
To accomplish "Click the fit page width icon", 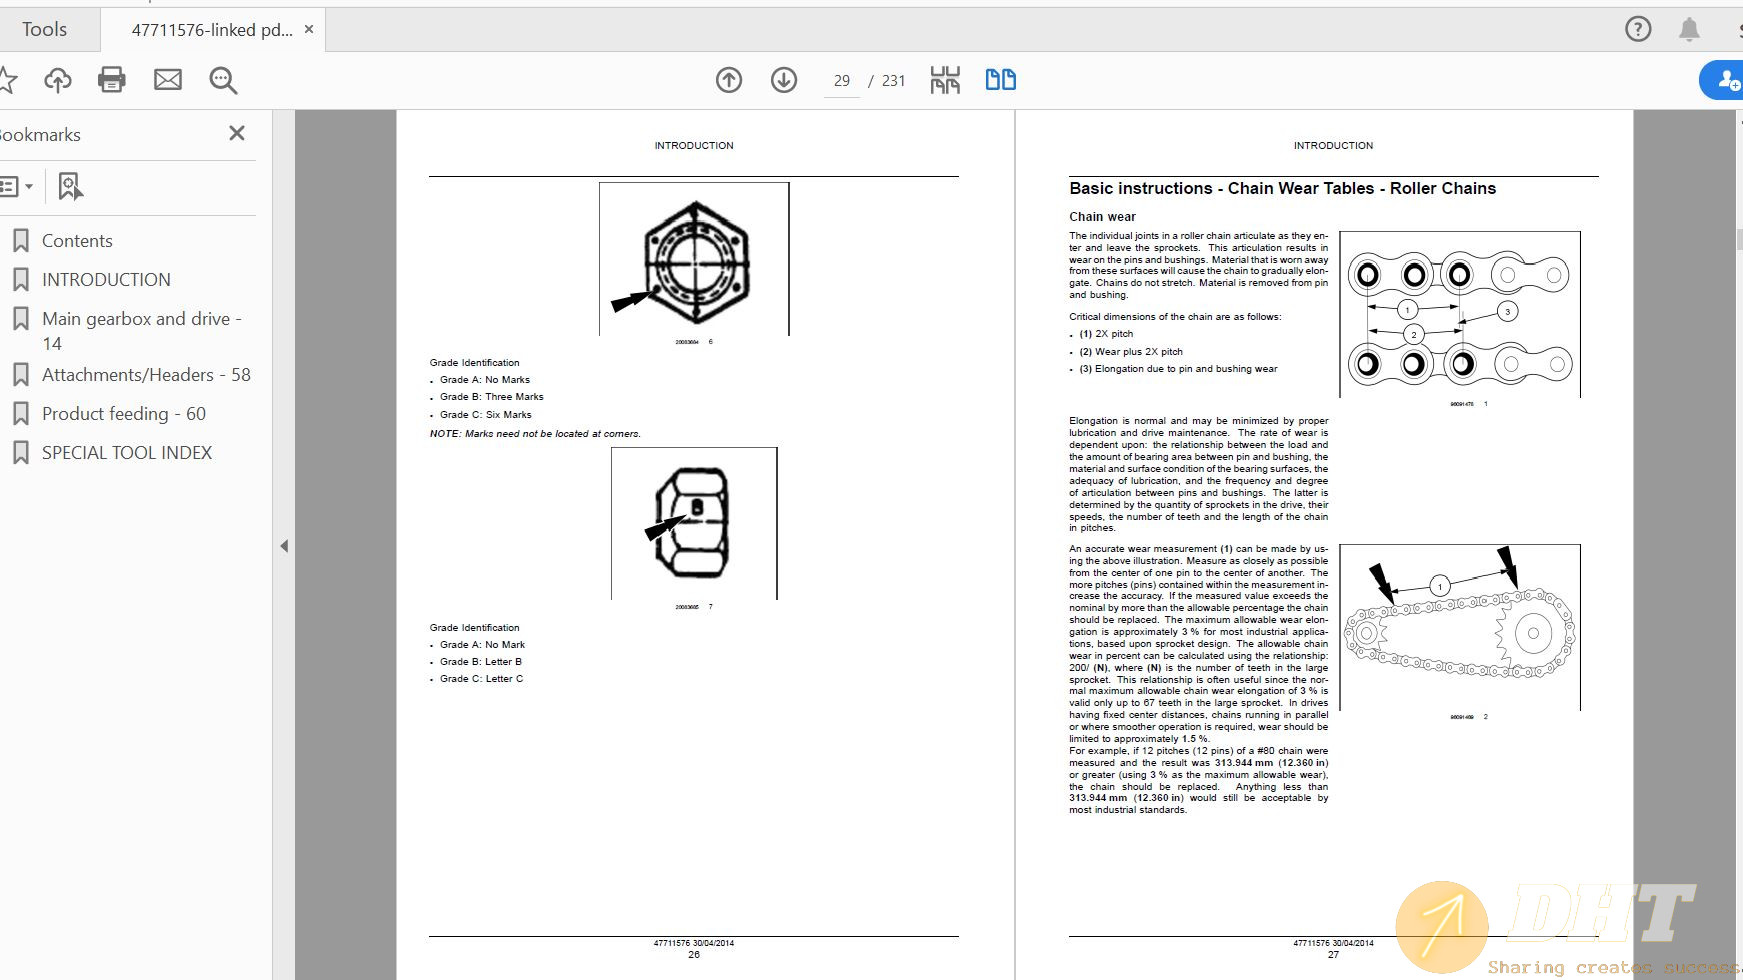I will pyautogui.click(x=945, y=80).
